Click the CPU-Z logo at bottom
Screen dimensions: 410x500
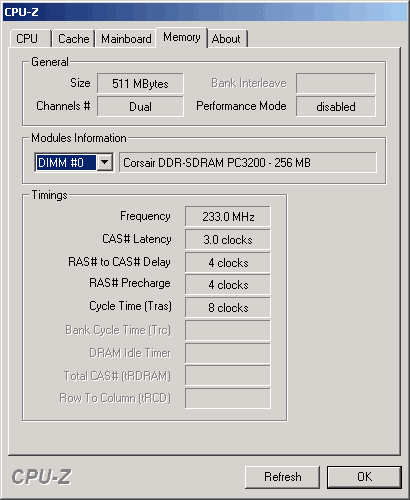pyautogui.click(x=42, y=477)
